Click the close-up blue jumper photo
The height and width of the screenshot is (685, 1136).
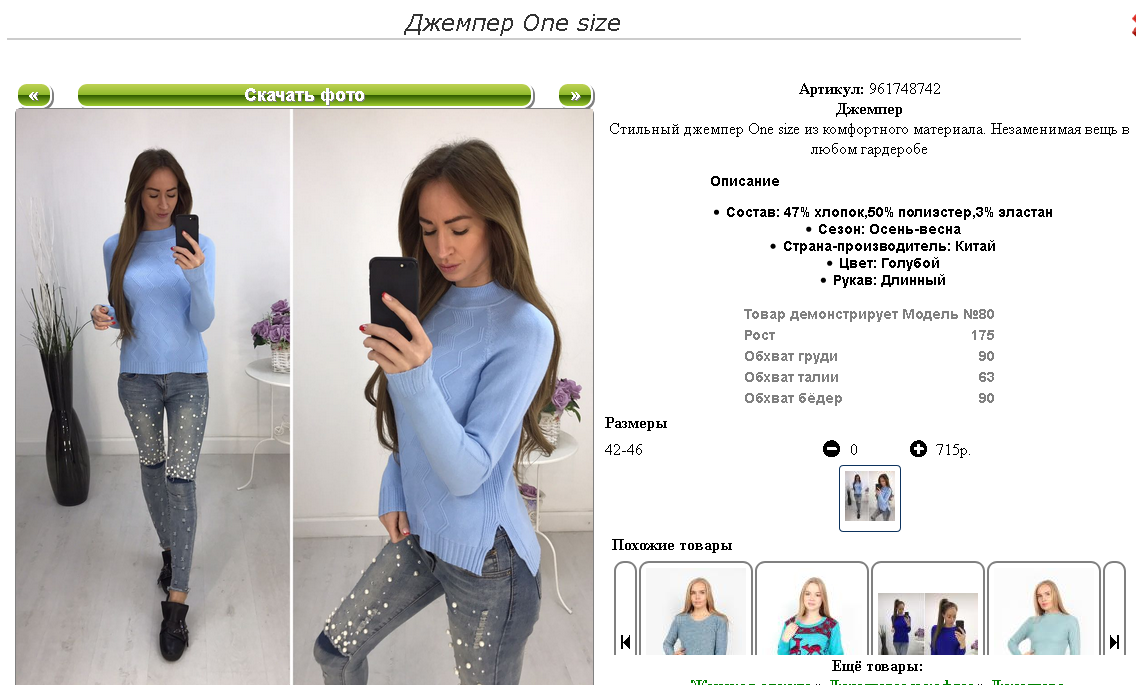point(443,397)
